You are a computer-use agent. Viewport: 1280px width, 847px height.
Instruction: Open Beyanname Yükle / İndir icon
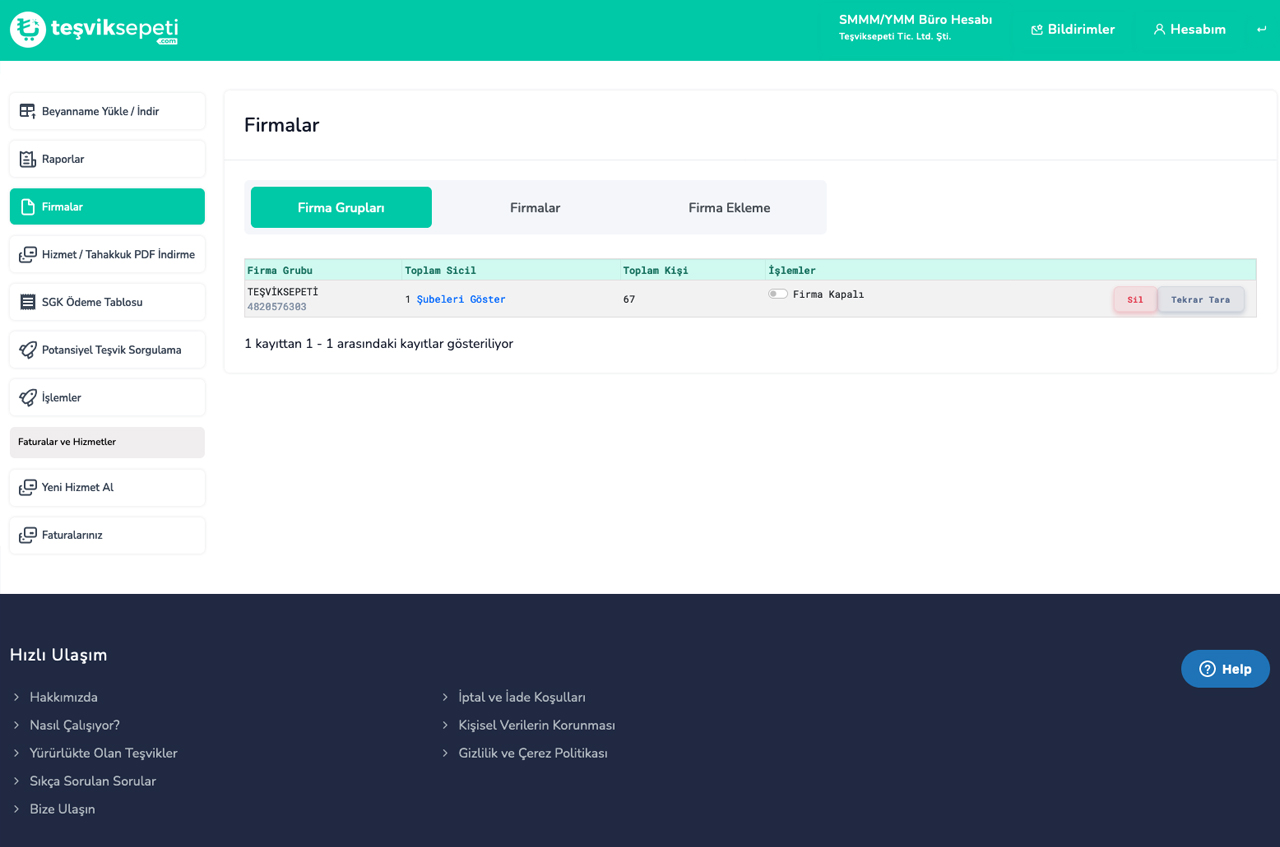click(x=28, y=111)
